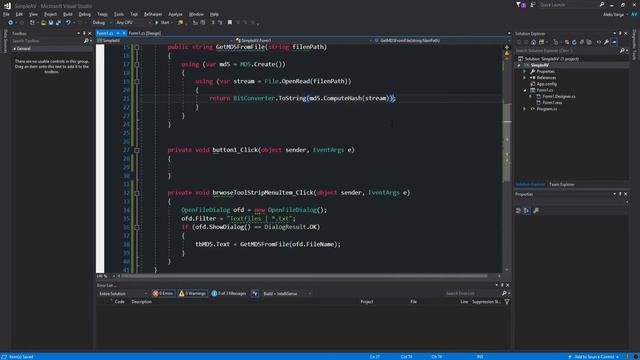Click the Project column header in Error List
The height and width of the screenshot is (360, 640).
(367, 302)
